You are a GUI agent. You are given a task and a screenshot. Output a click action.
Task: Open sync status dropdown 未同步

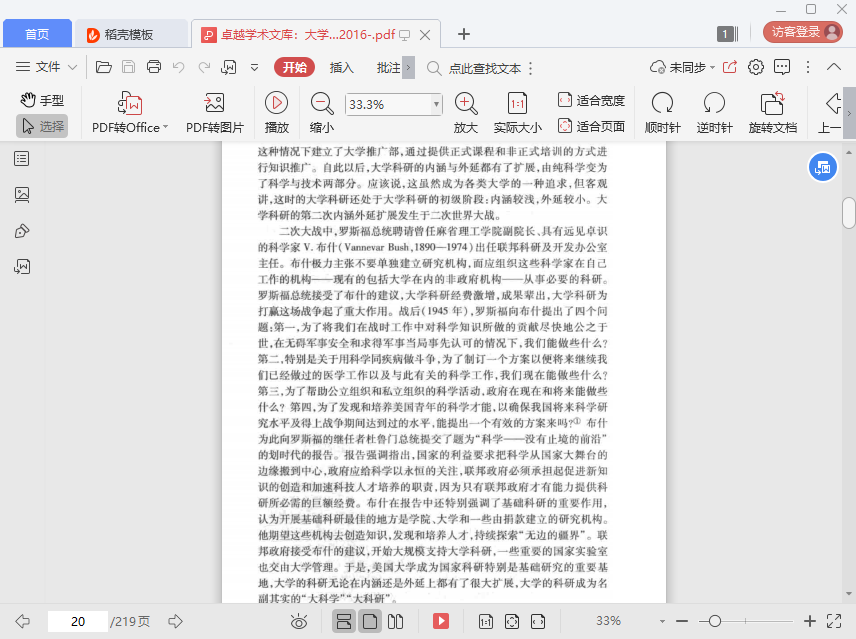tap(682, 68)
